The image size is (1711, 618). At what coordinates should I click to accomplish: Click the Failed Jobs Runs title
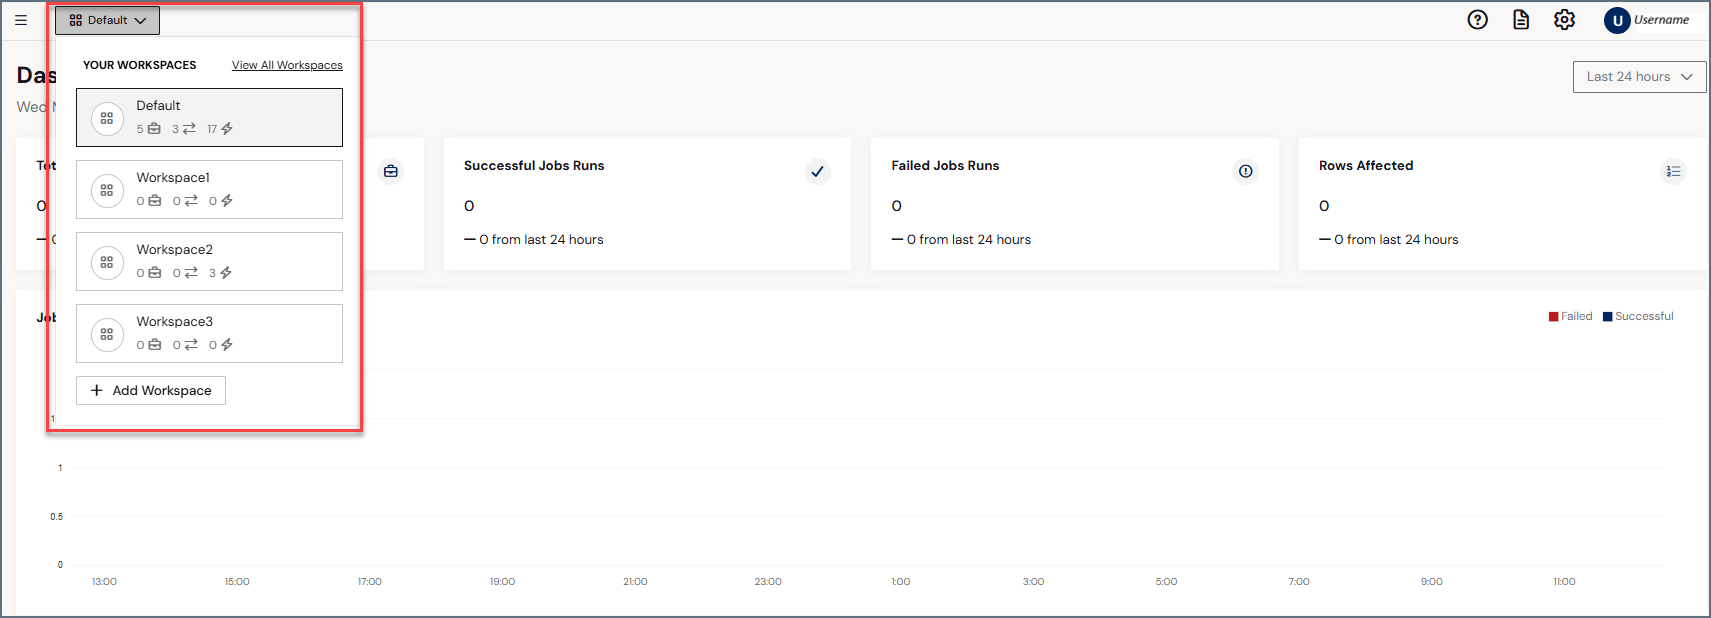click(x=945, y=166)
